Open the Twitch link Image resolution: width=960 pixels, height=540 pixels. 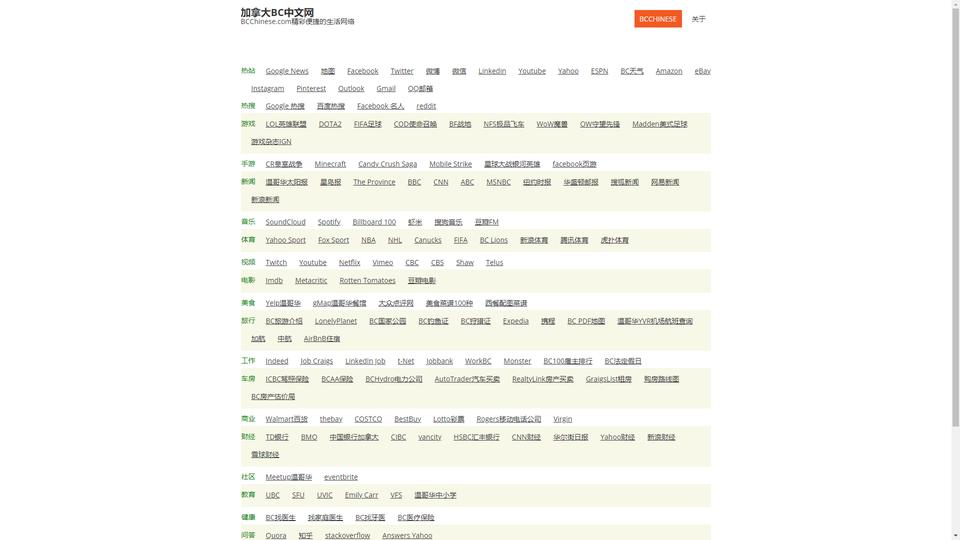pos(276,262)
